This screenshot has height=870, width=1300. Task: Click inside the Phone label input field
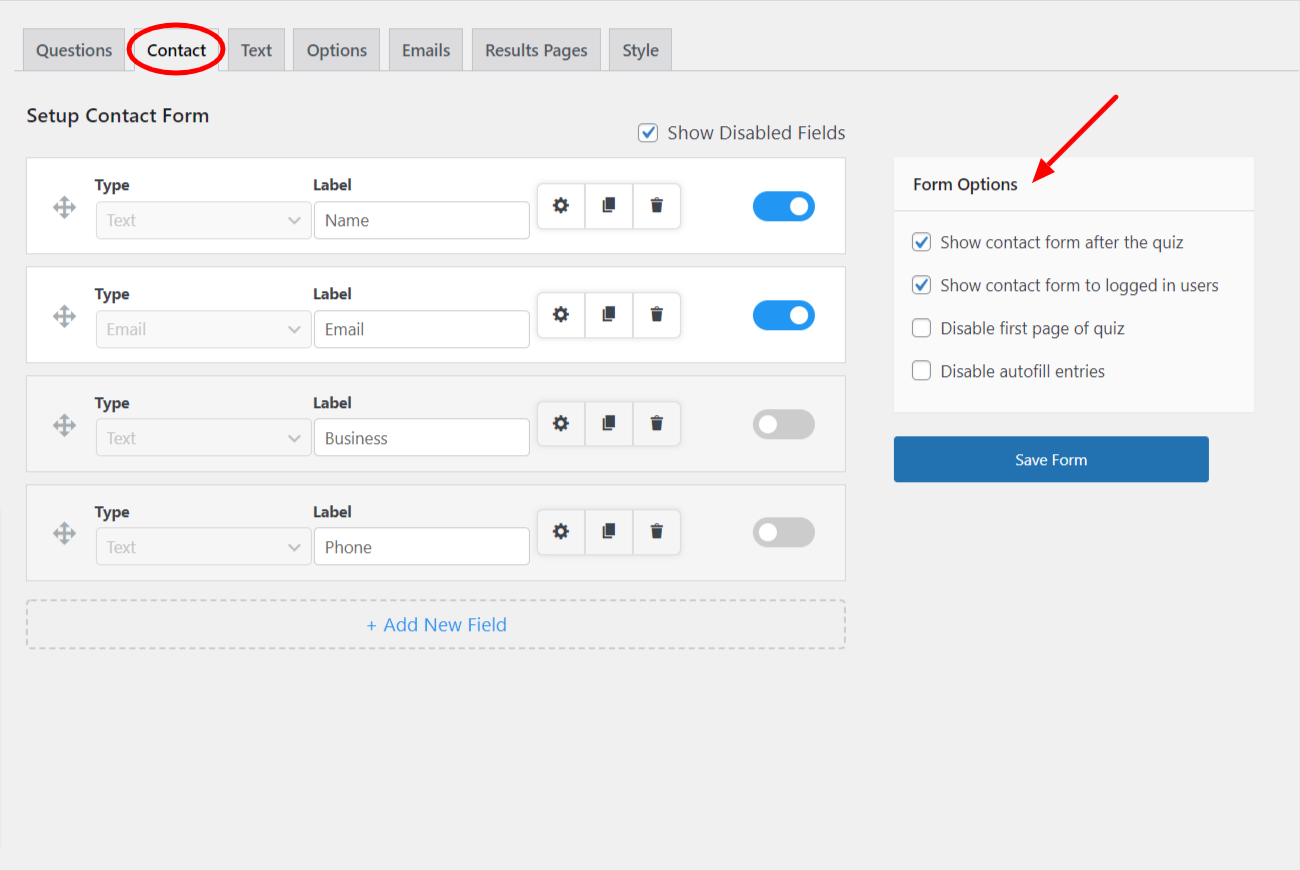421,546
